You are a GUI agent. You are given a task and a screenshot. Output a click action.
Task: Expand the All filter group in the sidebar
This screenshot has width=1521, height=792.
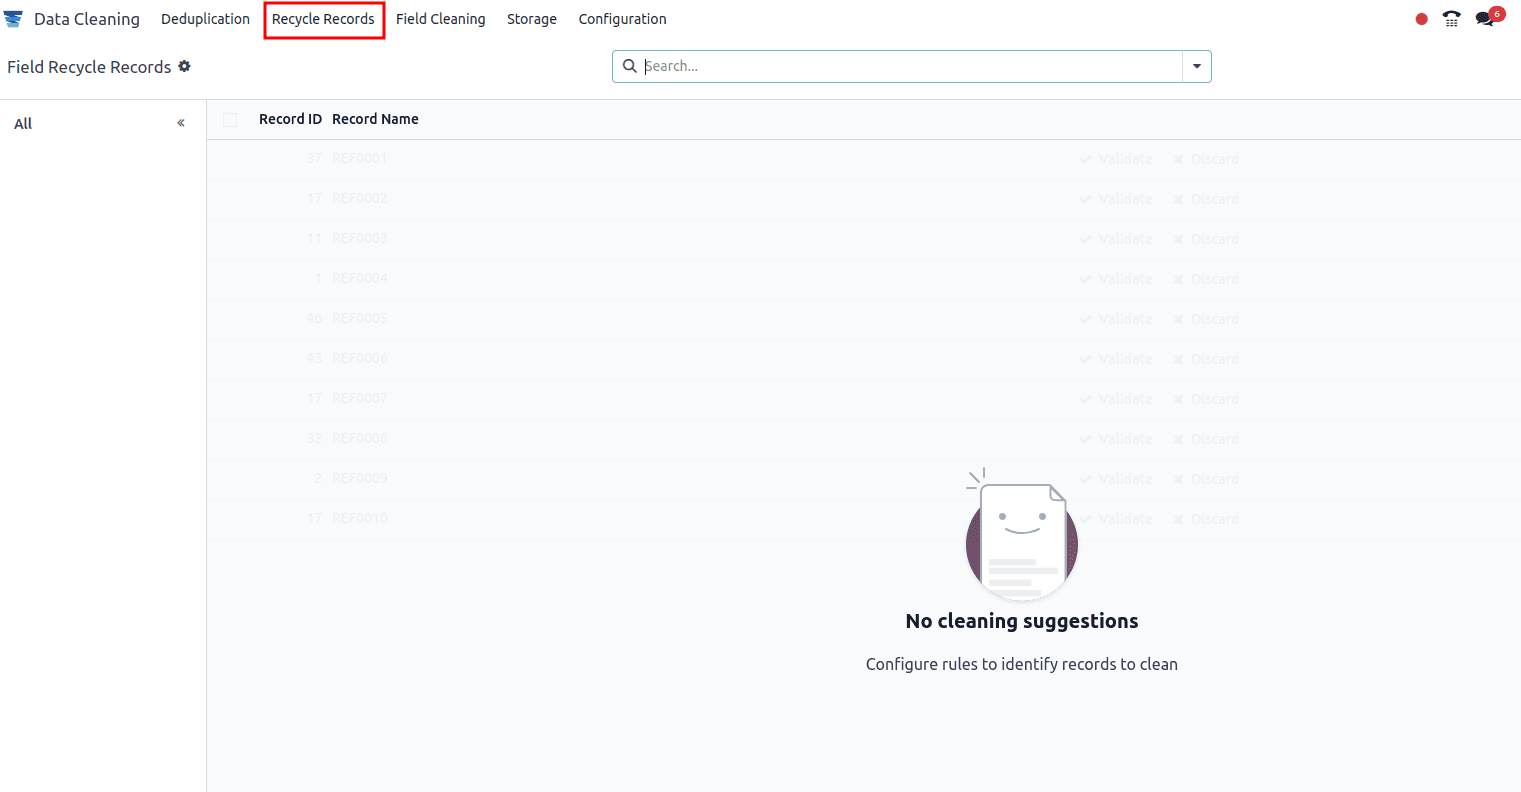22,123
